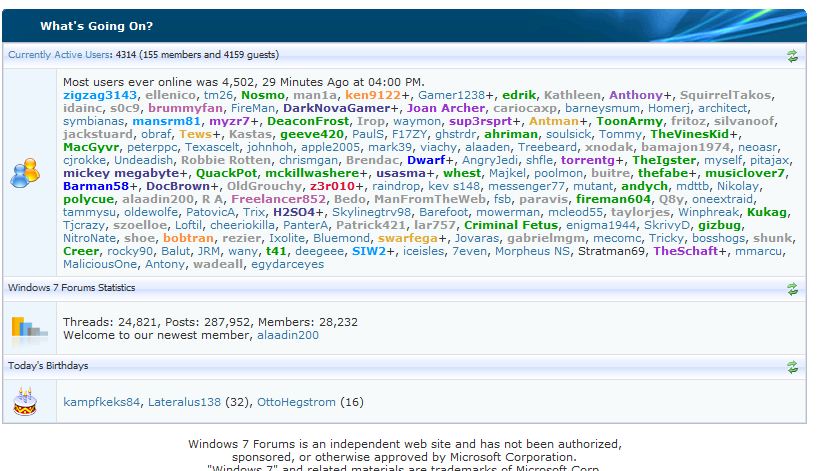Image resolution: width=832 pixels, height=471 pixels.
Task: Open OttoHegstrom's birthday profile link
Action: pyautogui.click(x=296, y=403)
